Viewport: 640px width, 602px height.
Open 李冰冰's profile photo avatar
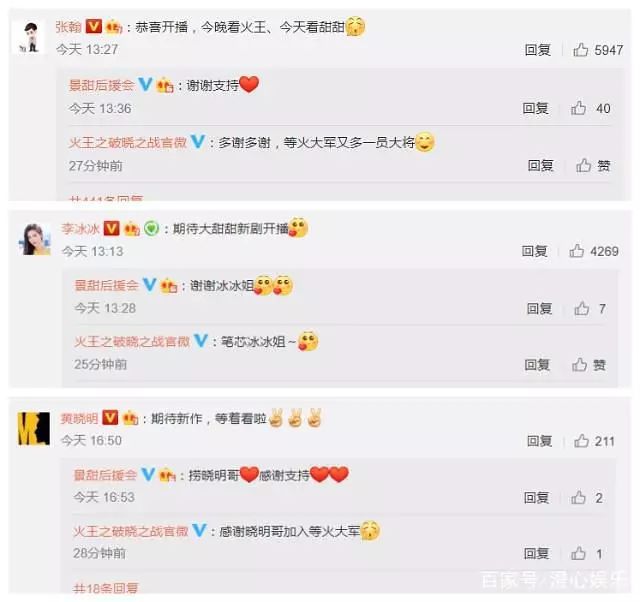tap(35, 239)
